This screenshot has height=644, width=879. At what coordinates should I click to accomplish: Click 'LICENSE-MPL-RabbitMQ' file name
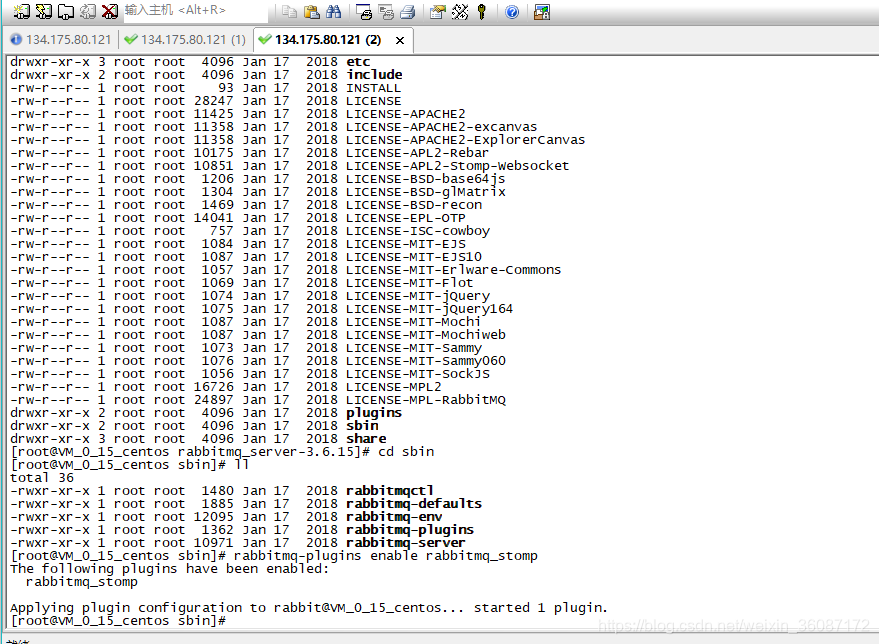(x=425, y=400)
